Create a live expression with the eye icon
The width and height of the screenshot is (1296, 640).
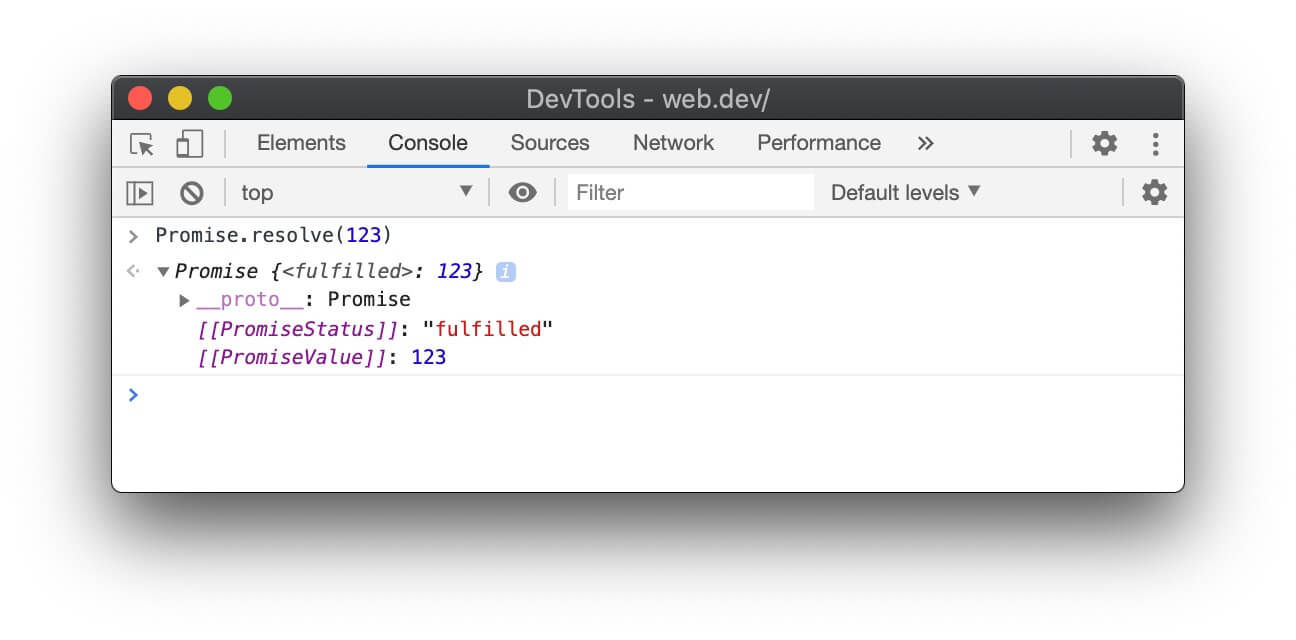522,192
